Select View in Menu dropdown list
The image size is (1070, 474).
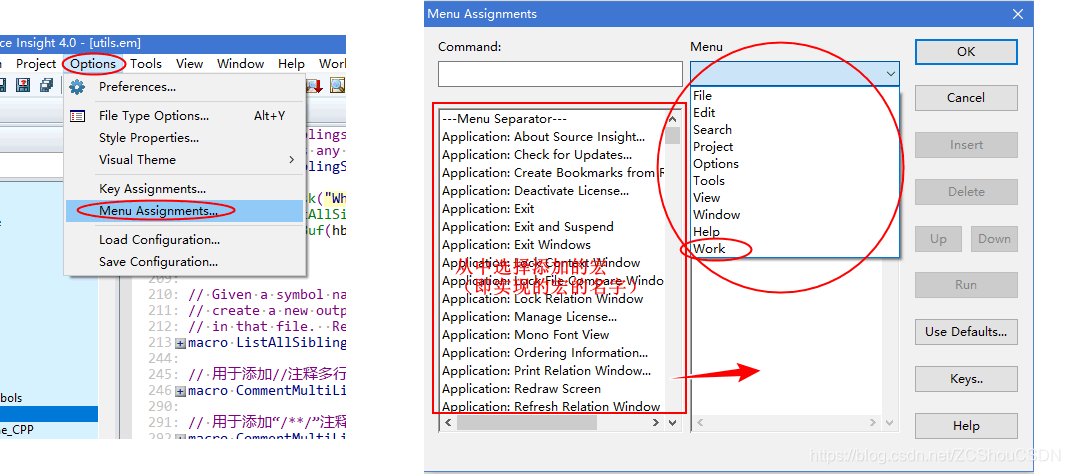pos(795,198)
